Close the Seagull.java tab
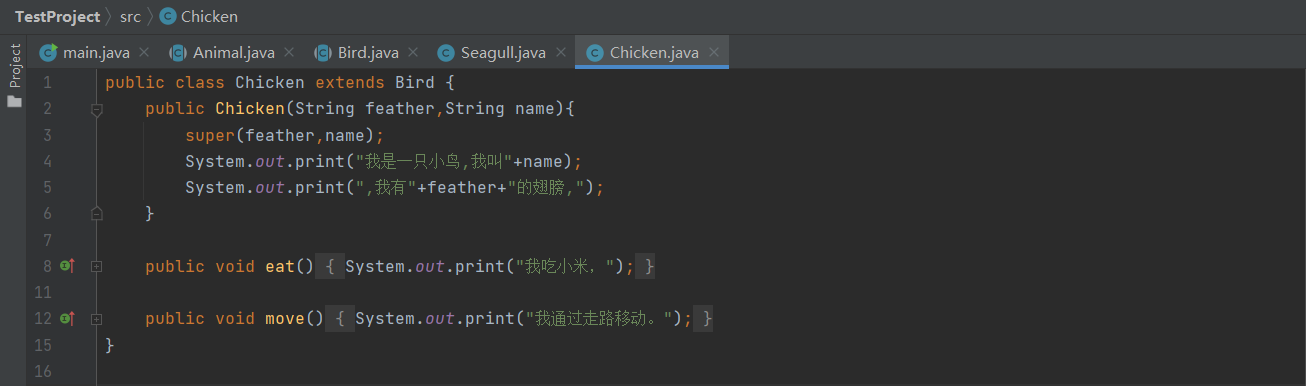The width and height of the screenshot is (1306, 386). point(560,52)
